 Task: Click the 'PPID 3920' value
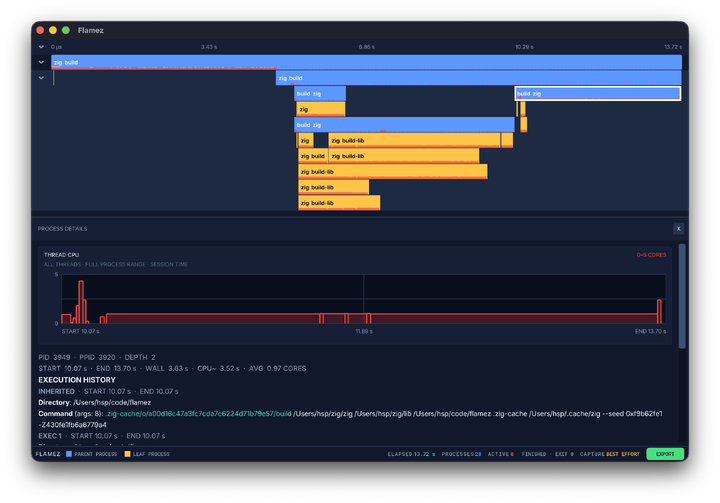[97, 357]
